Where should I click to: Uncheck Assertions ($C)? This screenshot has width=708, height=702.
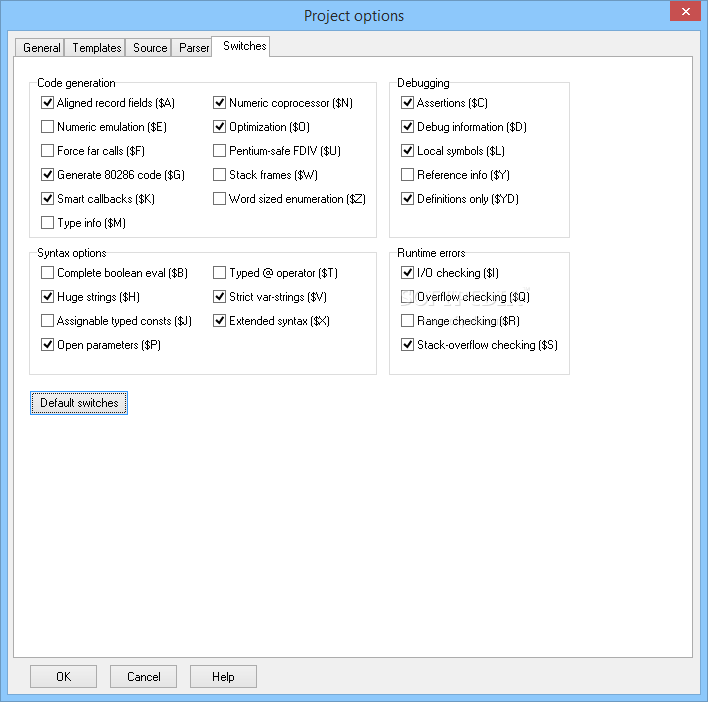coord(407,103)
